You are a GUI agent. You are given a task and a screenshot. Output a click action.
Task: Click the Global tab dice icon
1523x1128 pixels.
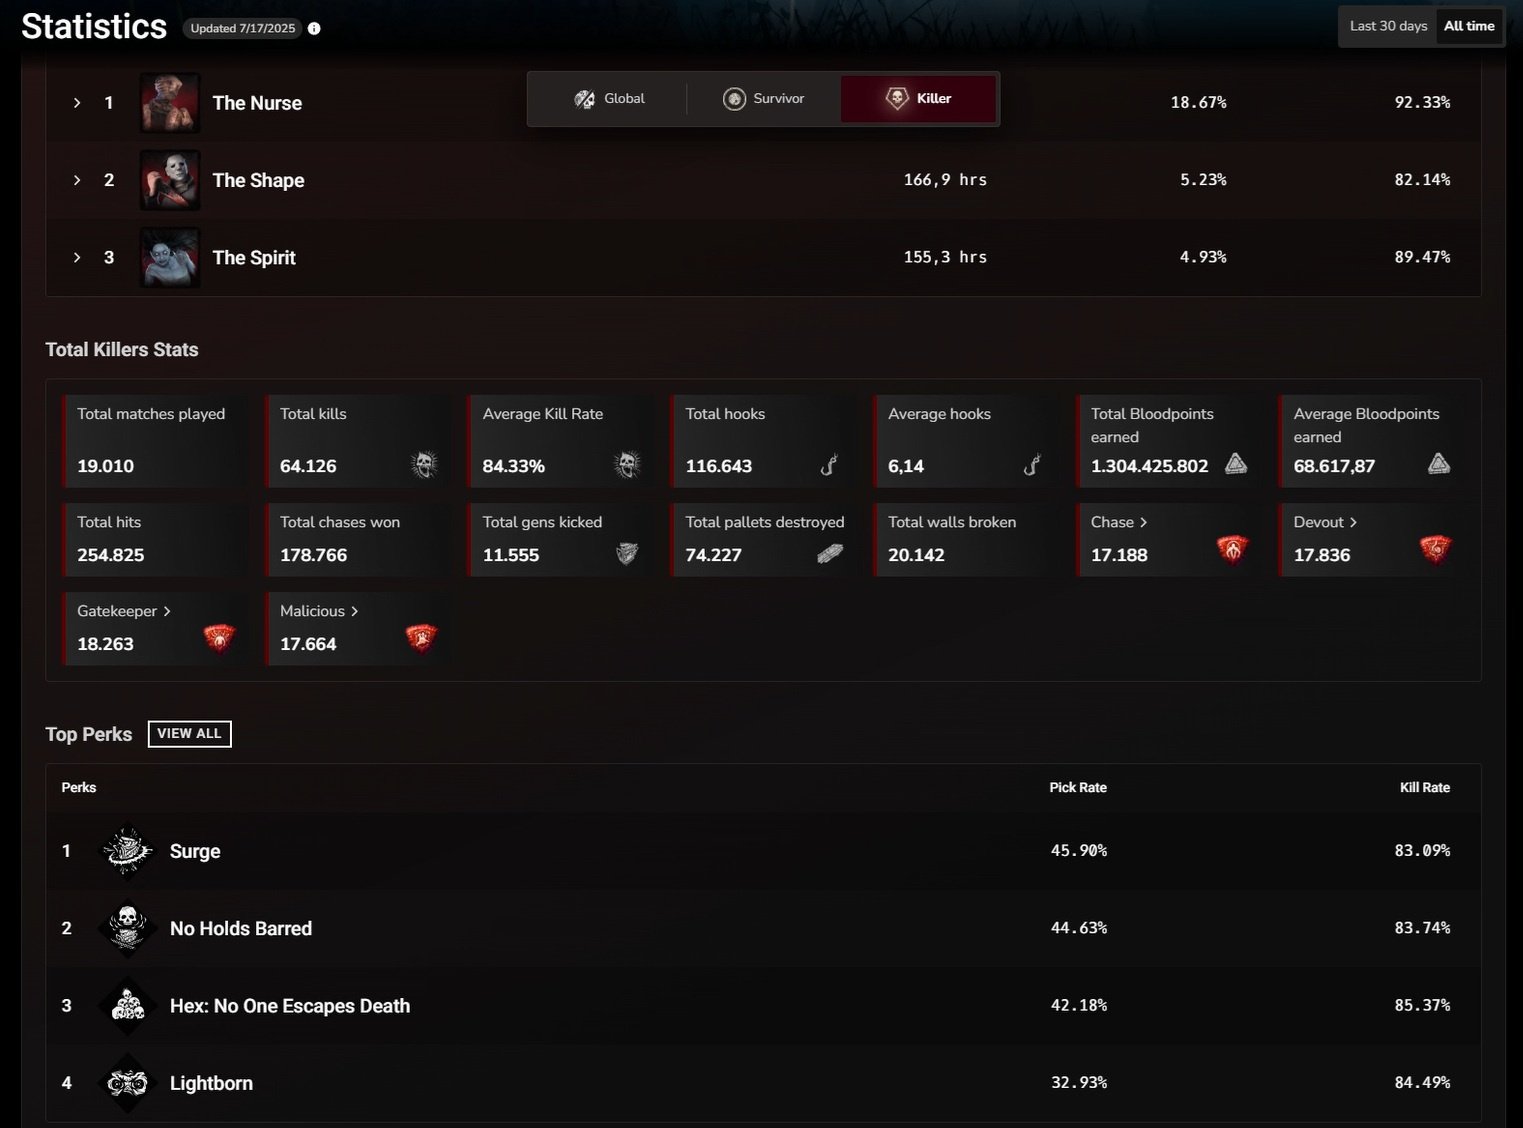pyautogui.click(x=585, y=99)
